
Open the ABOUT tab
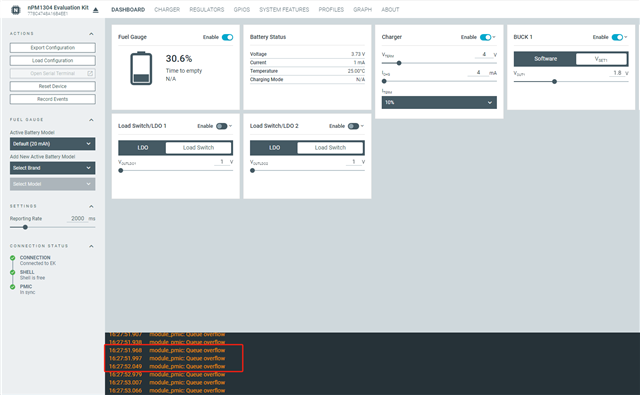coord(390,9)
